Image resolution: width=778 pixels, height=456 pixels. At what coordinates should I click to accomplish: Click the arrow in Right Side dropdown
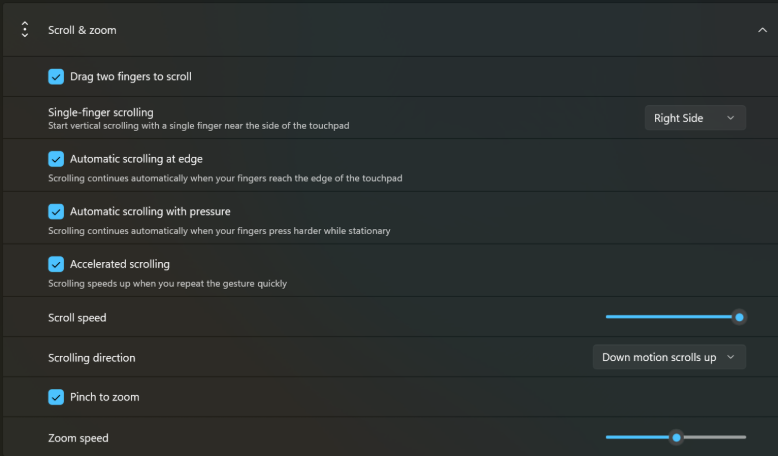(x=730, y=118)
